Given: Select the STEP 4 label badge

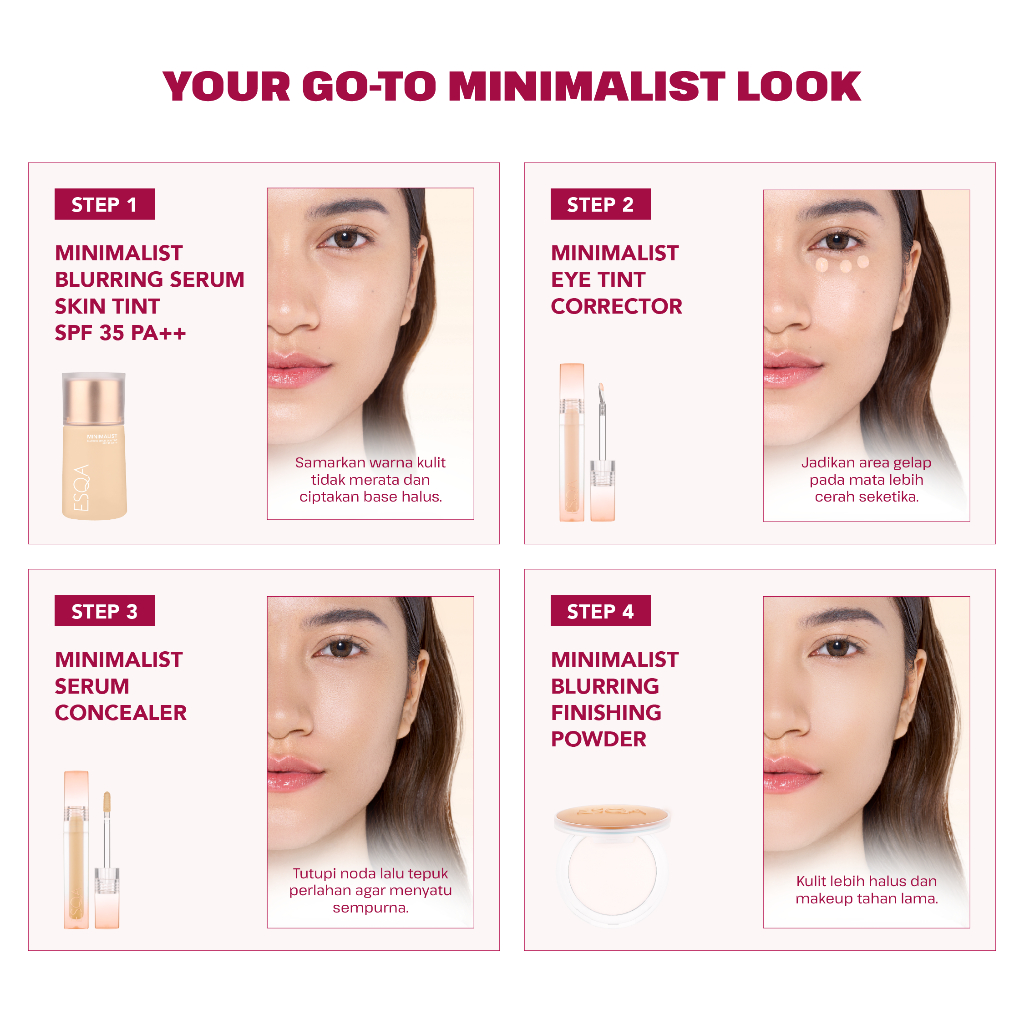Looking at the screenshot, I should click(600, 611).
